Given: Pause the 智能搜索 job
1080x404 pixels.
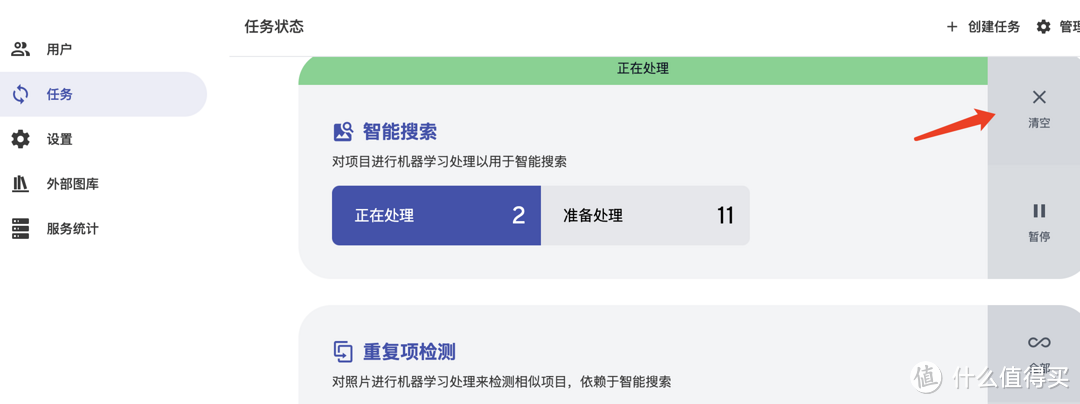Looking at the screenshot, I should pyautogui.click(x=1039, y=222).
